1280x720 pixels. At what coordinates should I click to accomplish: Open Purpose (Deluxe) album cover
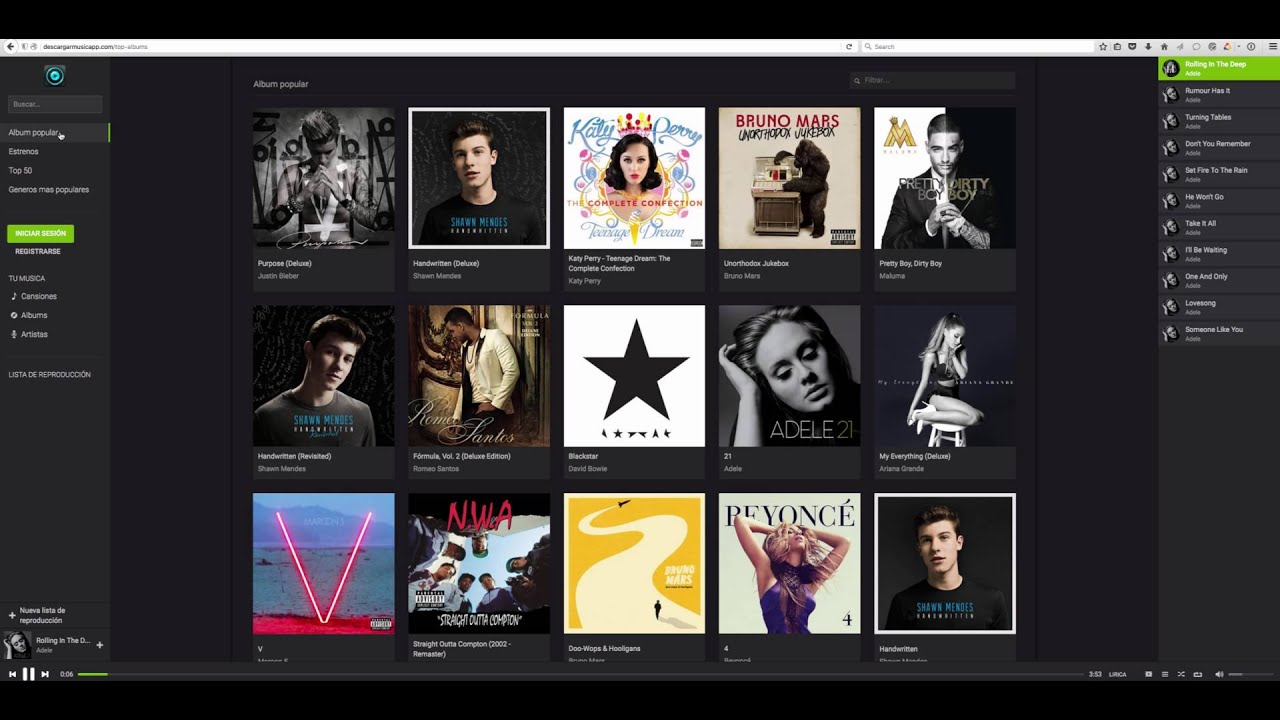pos(324,178)
